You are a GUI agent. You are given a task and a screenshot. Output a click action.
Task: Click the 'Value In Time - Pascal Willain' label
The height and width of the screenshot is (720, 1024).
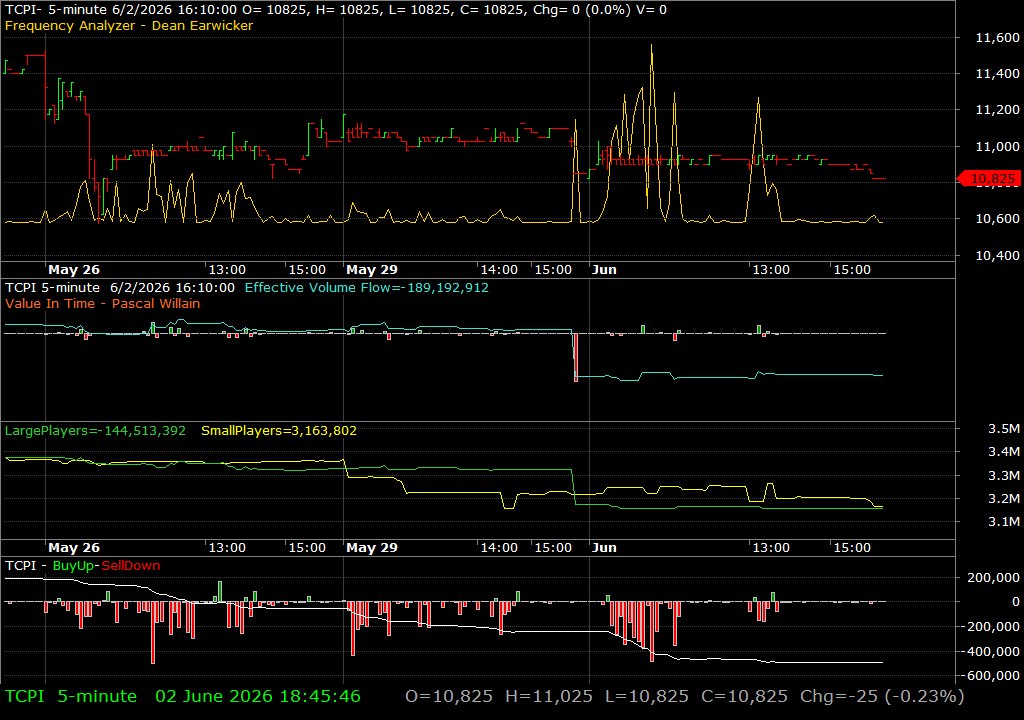point(103,303)
